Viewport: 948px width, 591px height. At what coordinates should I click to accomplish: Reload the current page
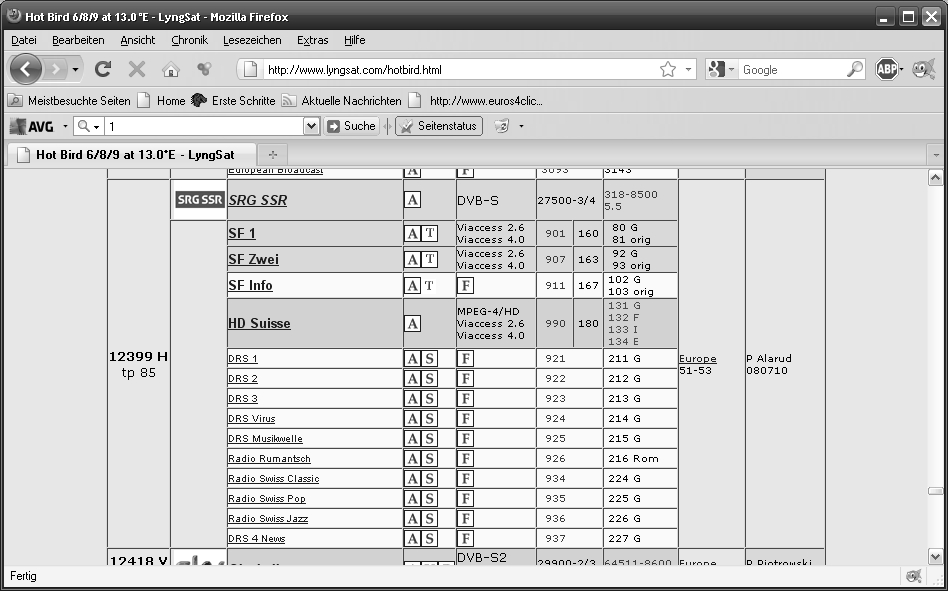tap(103, 69)
